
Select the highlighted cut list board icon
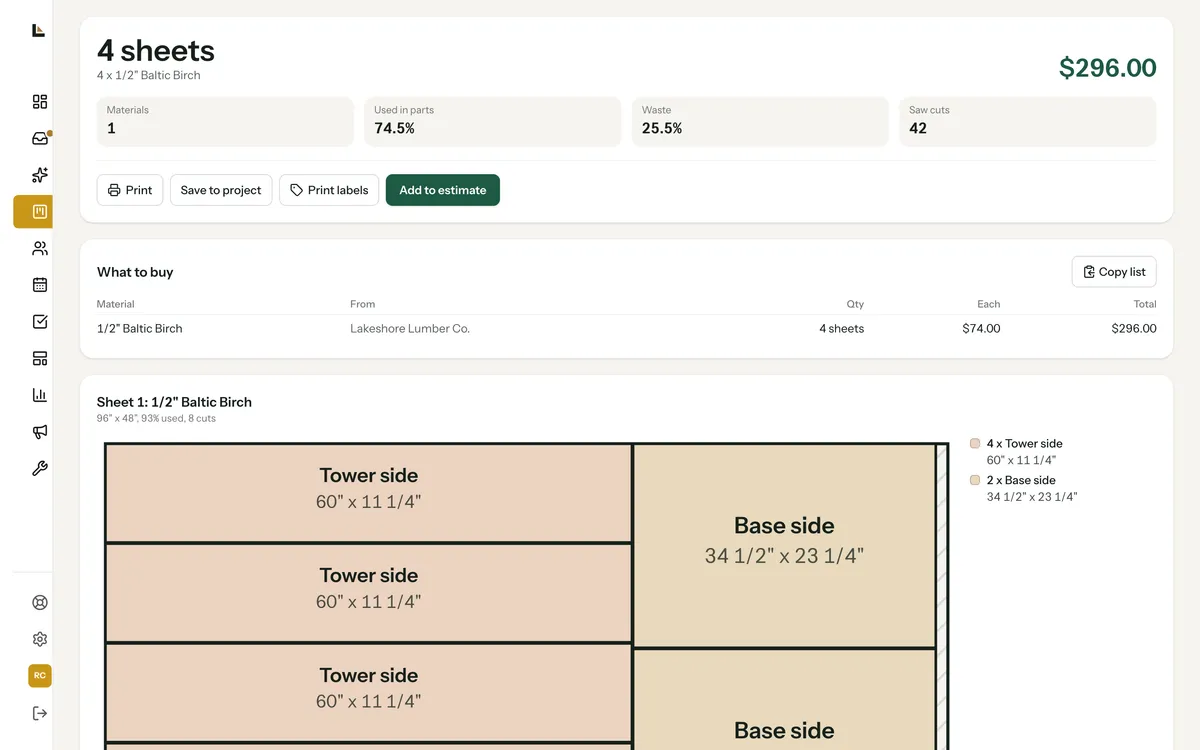click(33, 212)
